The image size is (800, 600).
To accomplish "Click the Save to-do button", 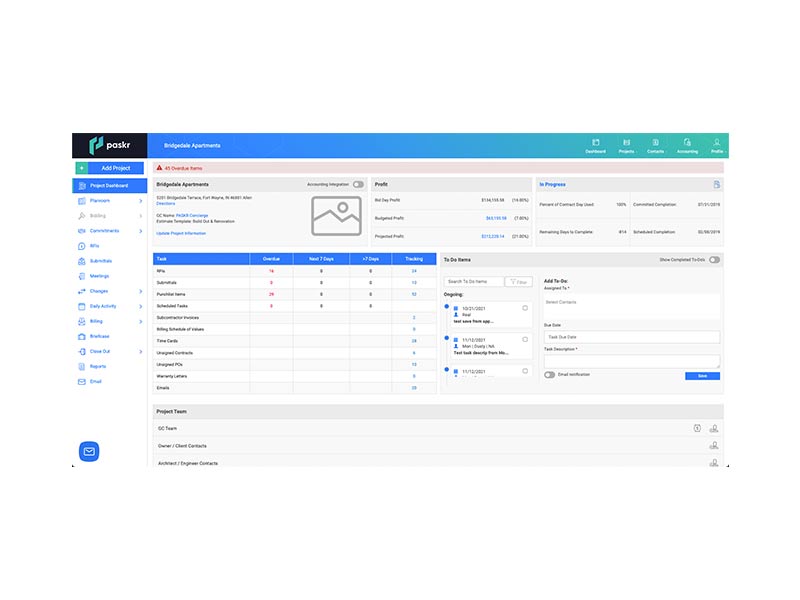I will click(x=703, y=376).
